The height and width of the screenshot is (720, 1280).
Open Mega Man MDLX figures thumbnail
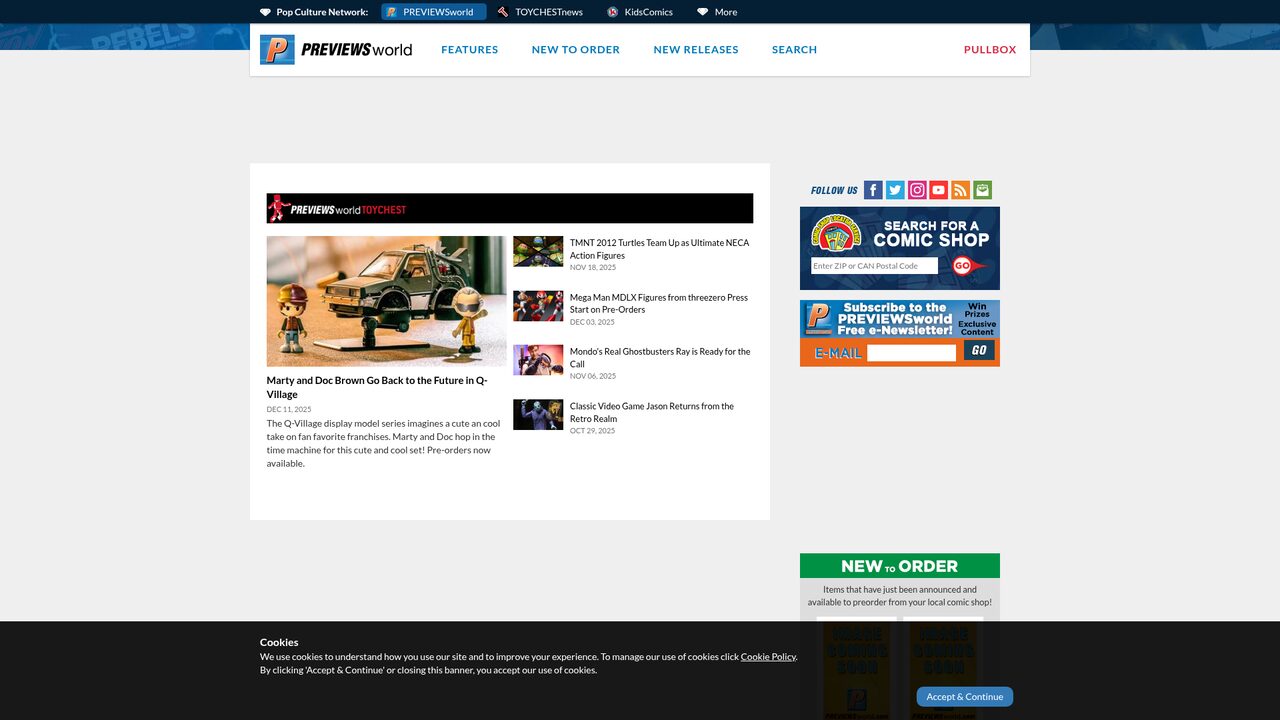click(538, 306)
